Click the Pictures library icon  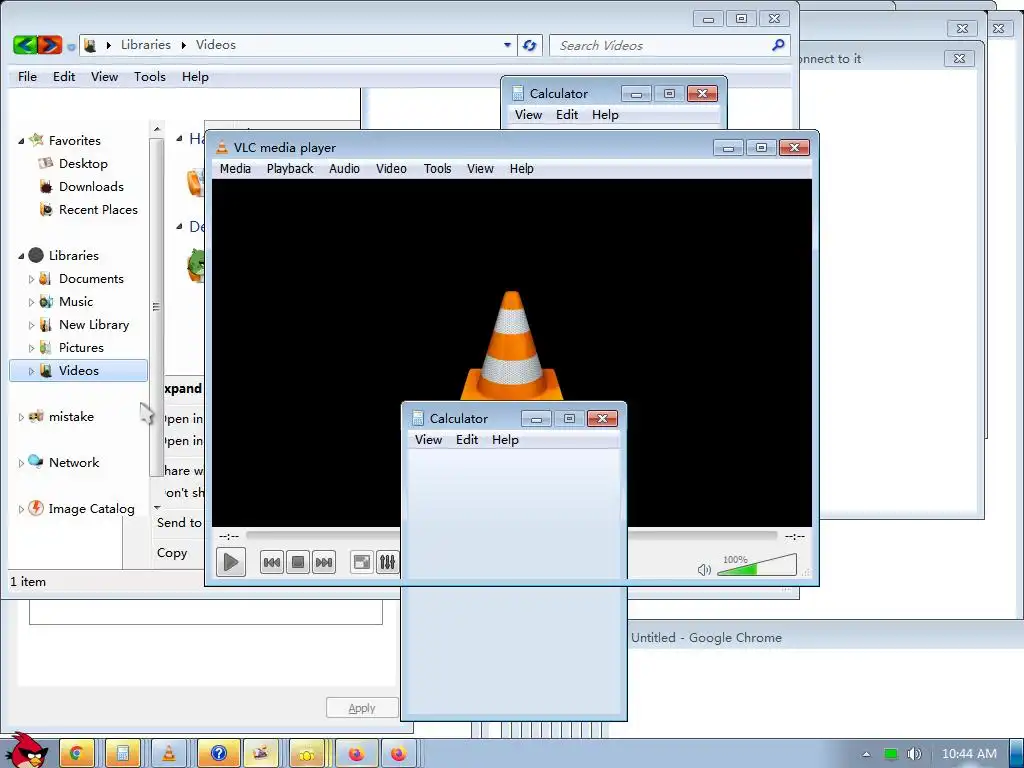coord(45,347)
